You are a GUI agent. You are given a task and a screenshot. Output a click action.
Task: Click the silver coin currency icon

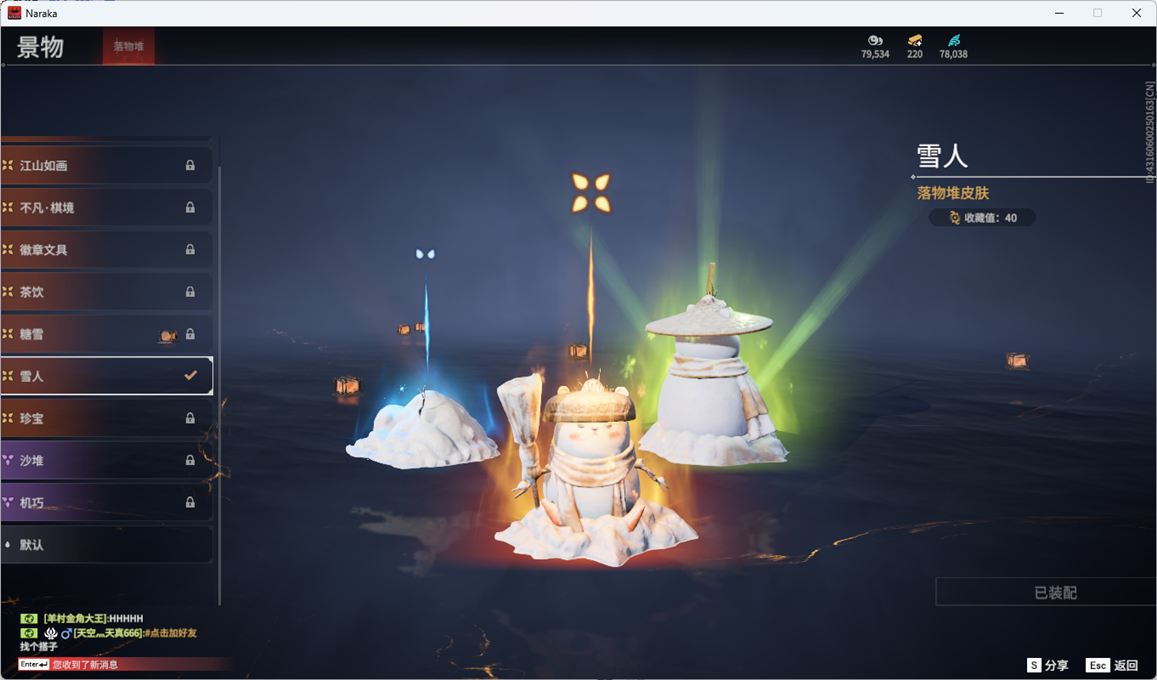pyautogui.click(x=875, y=40)
